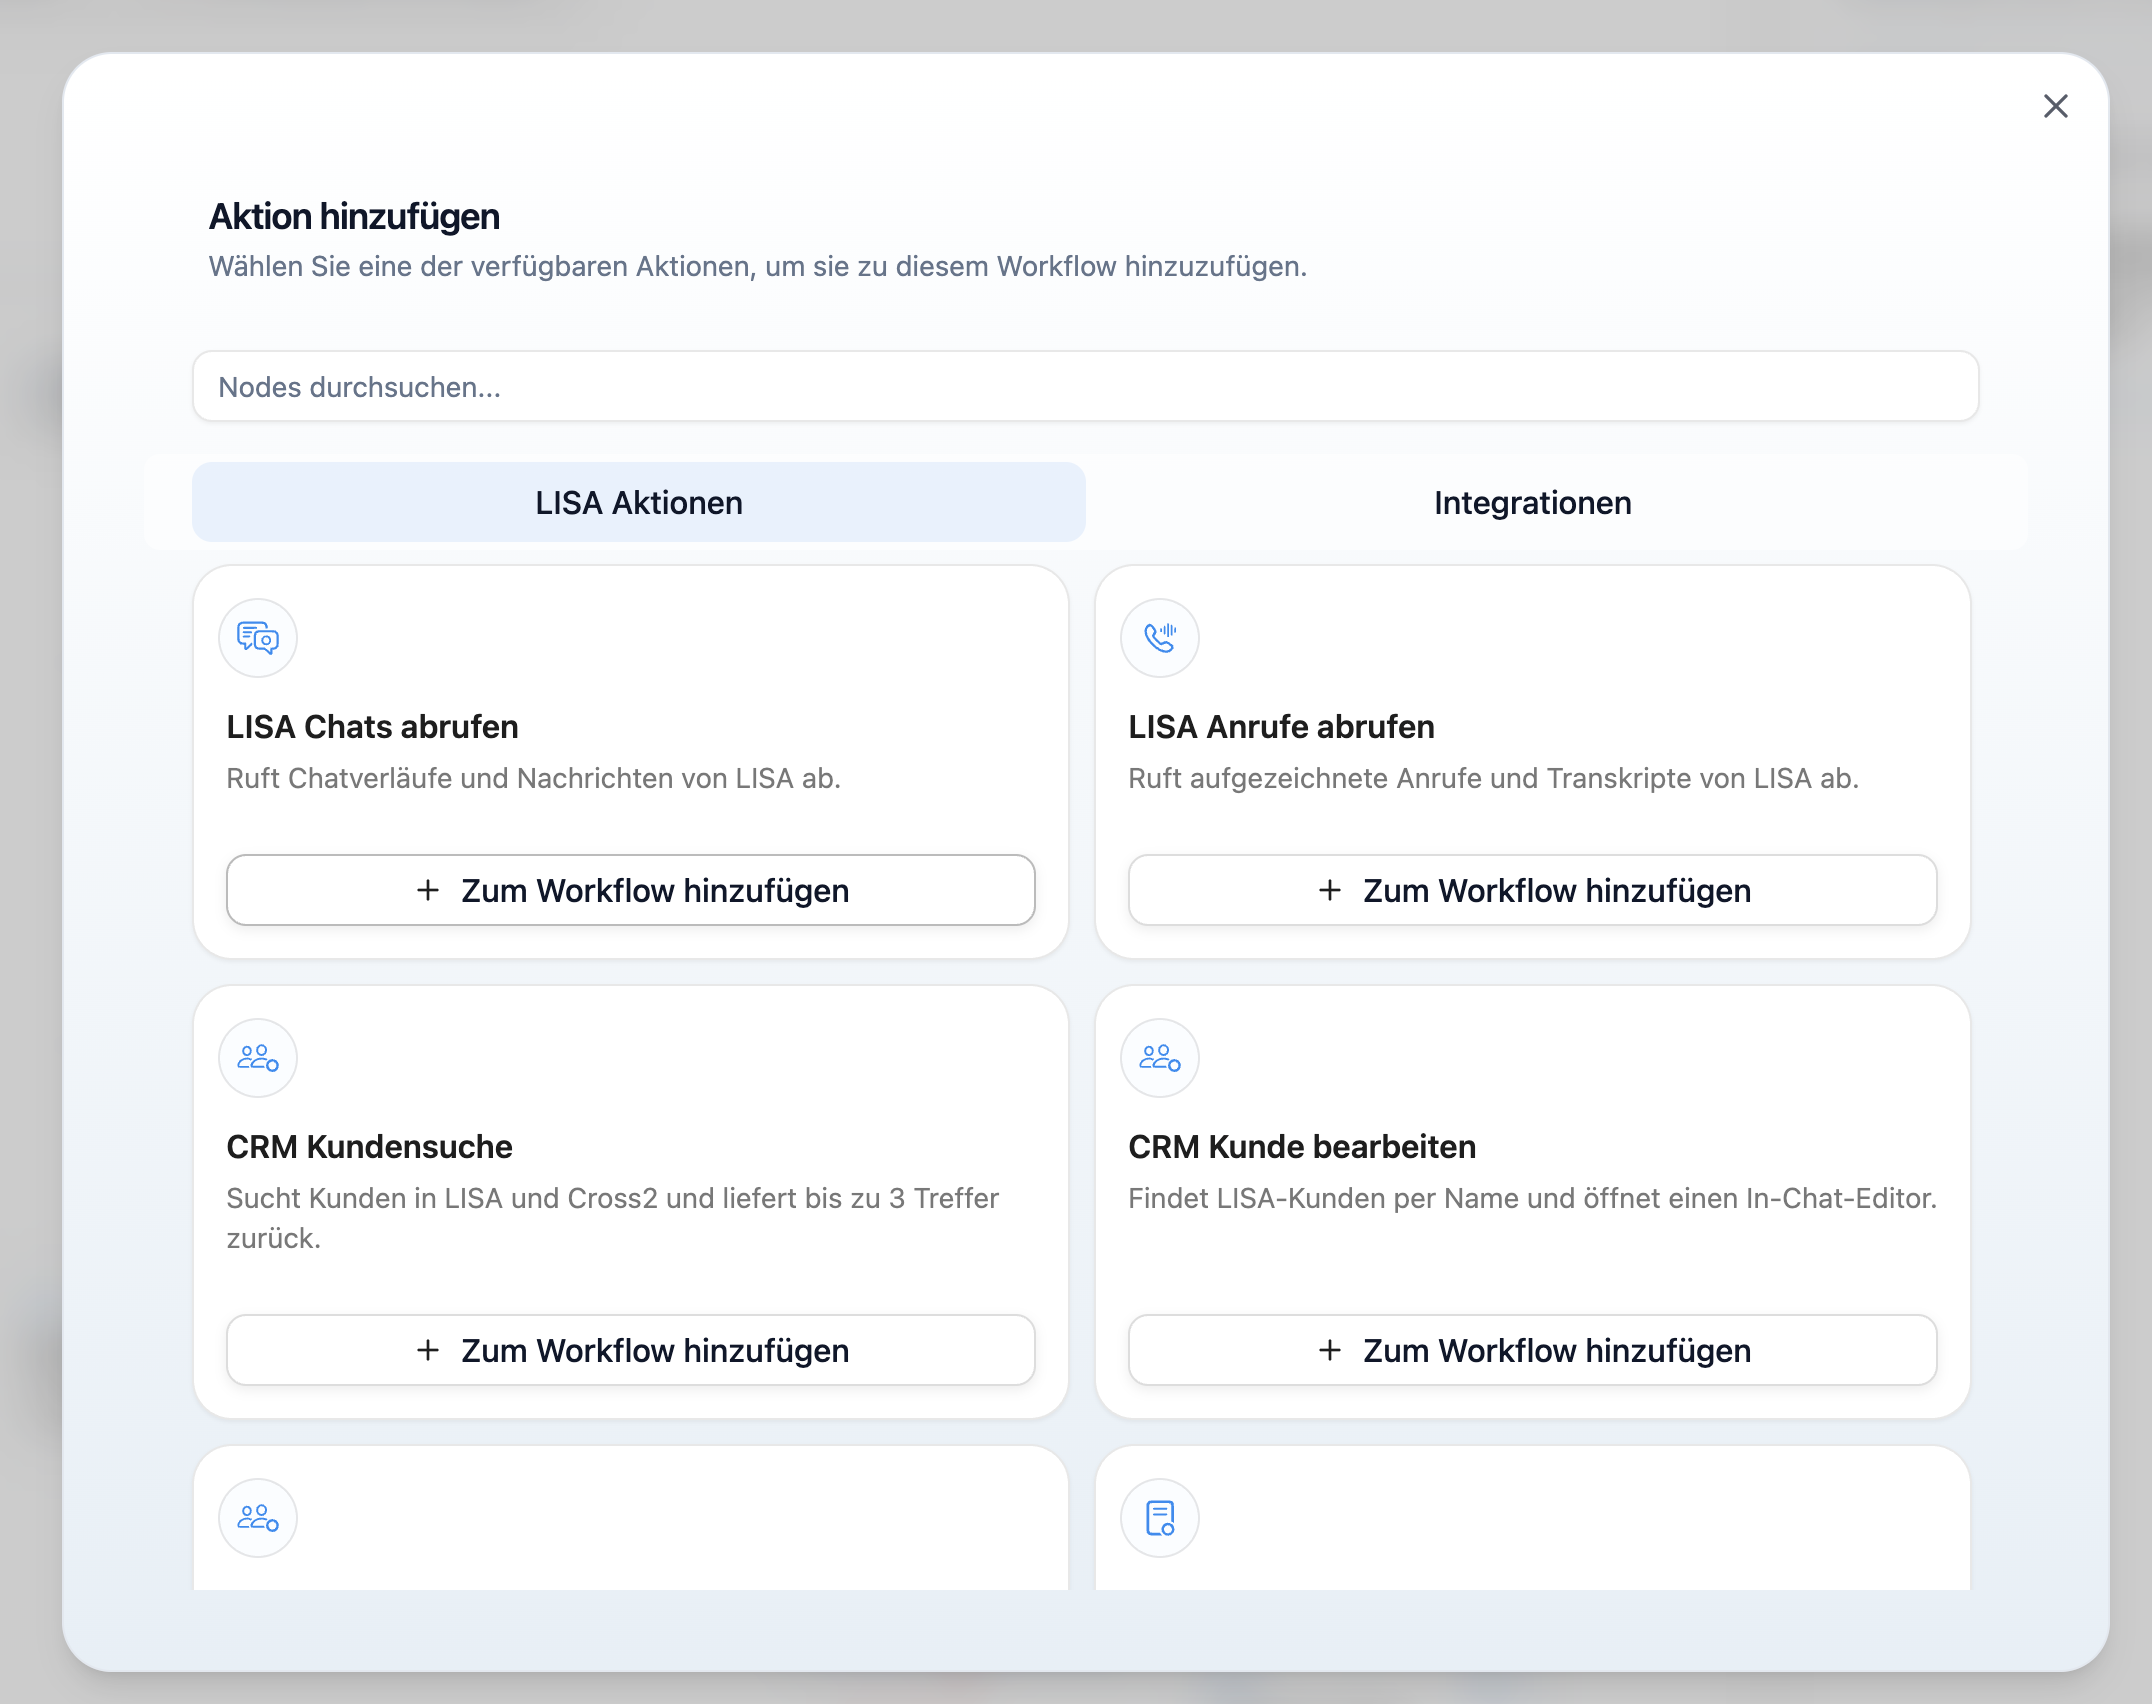Add CRM Kunde bearbeiten to workflow

click(x=1532, y=1350)
